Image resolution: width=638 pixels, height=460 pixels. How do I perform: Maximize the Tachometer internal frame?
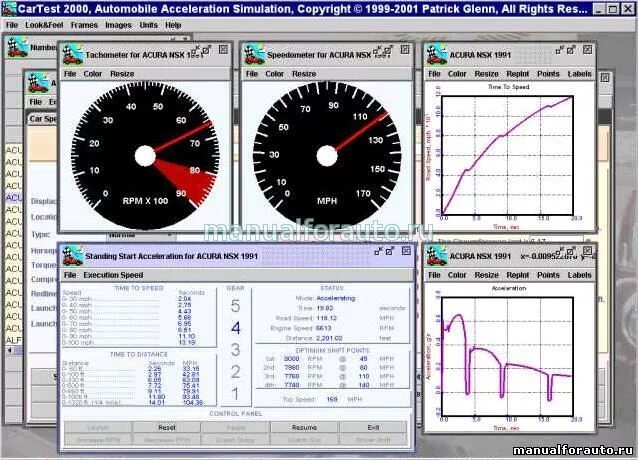(x=207, y=50)
